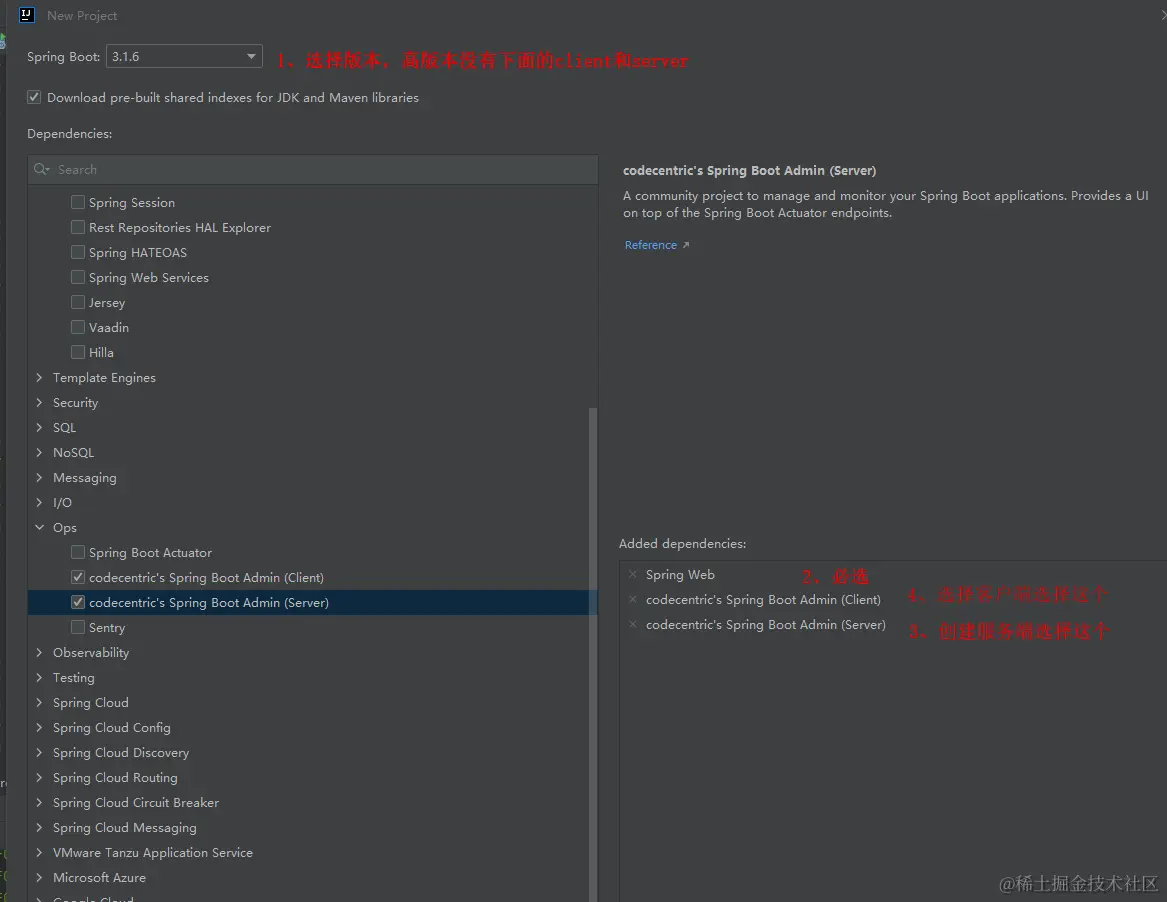Enable Spring Web Services dependency
Viewport: 1167px width, 902px height.
tap(77, 277)
